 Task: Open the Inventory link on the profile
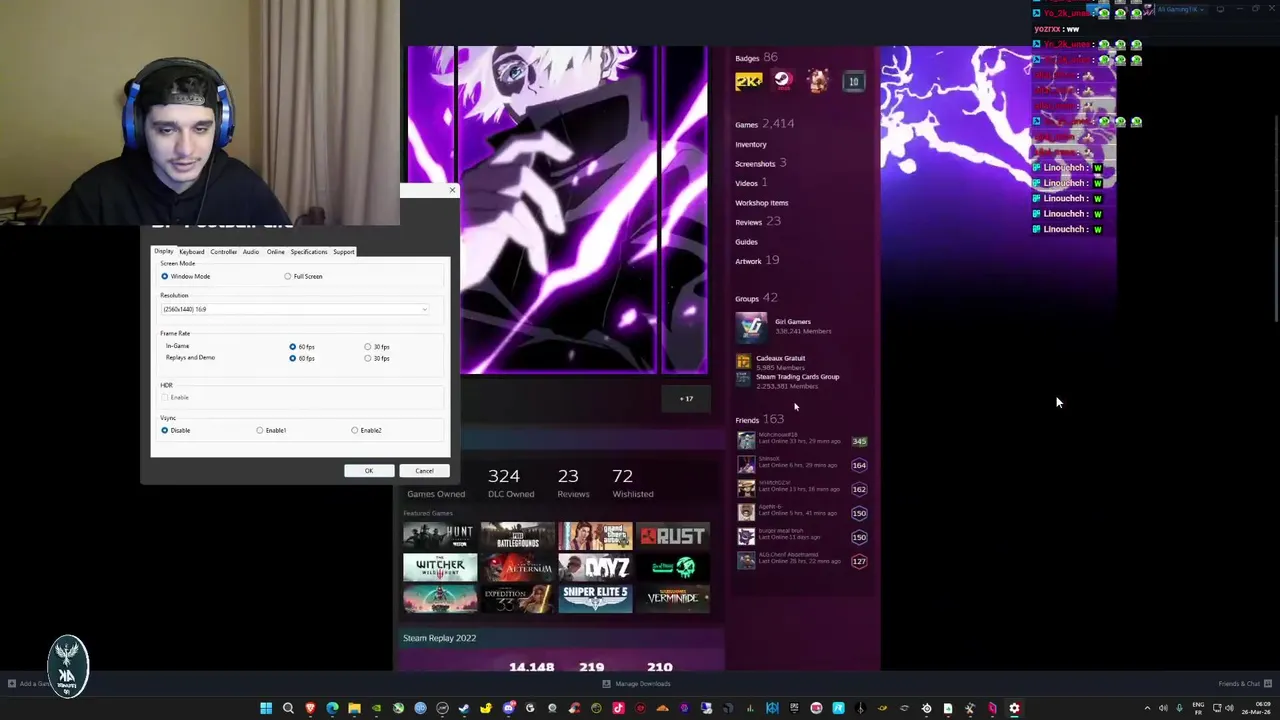point(751,144)
